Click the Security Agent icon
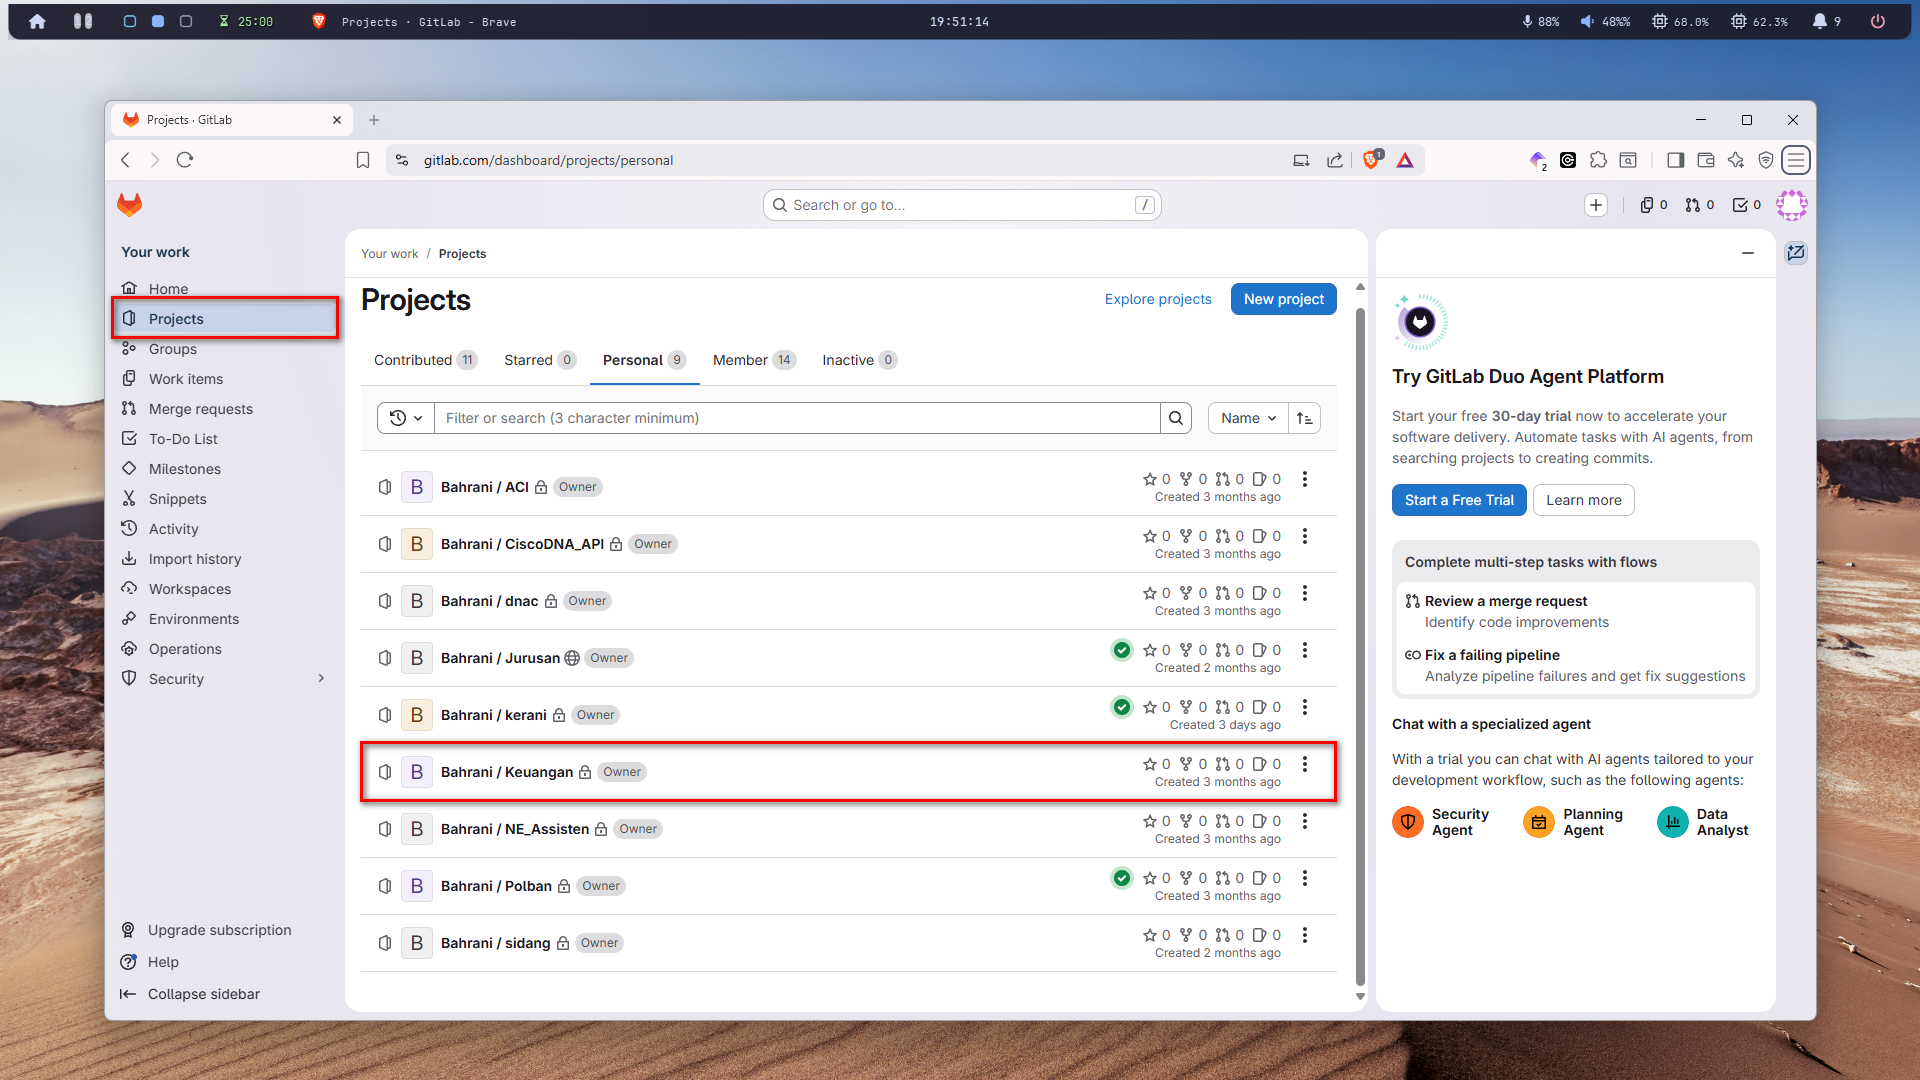Viewport: 1920px width, 1080px height. click(x=1408, y=822)
